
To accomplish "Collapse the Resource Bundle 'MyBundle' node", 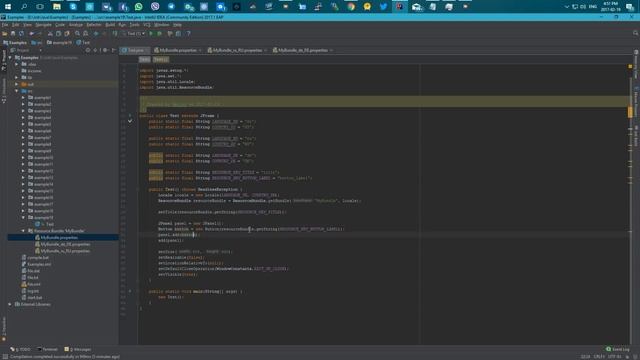I will [x=23, y=231].
